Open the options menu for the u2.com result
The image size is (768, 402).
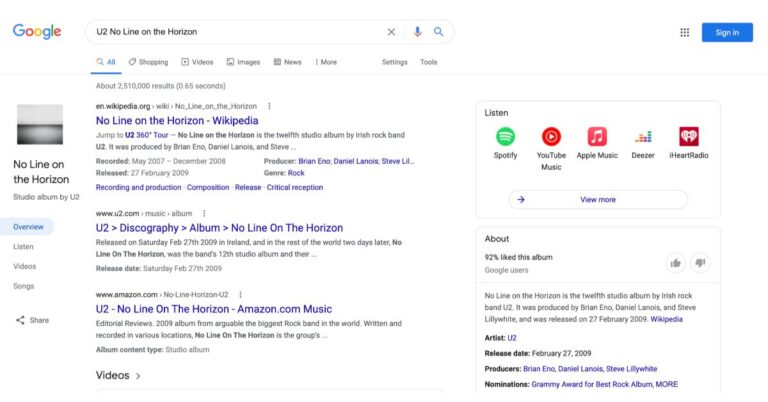click(204, 213)
